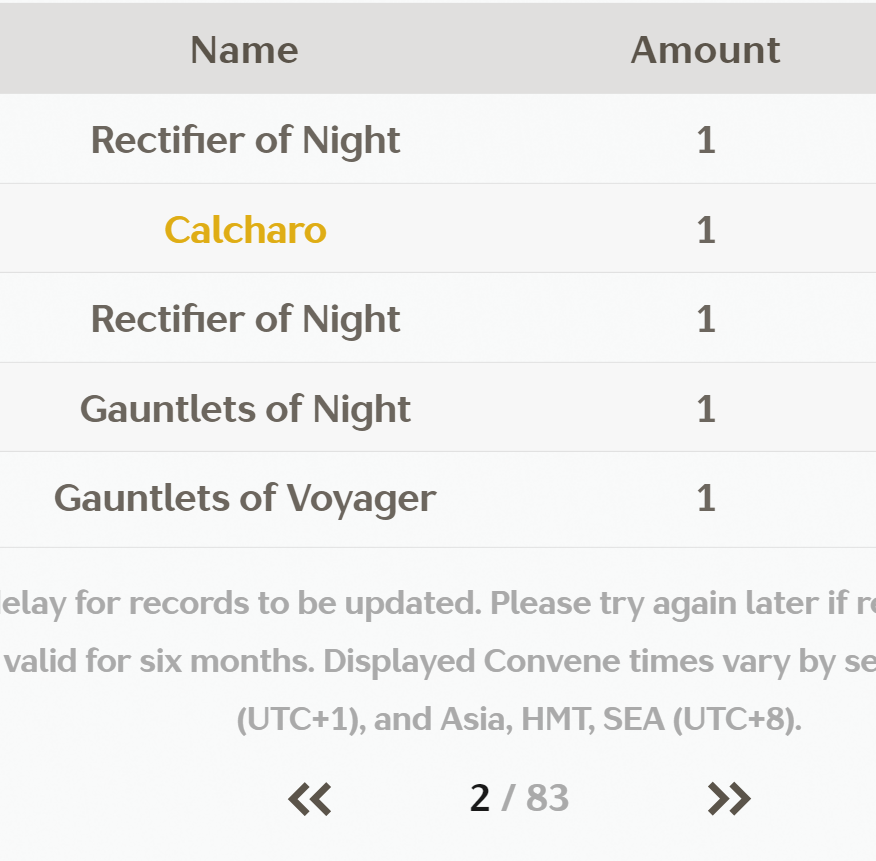This screenshot has height=861, width=876.
Task: Open the gold Calcharo entry
Action: pos(245,230)
